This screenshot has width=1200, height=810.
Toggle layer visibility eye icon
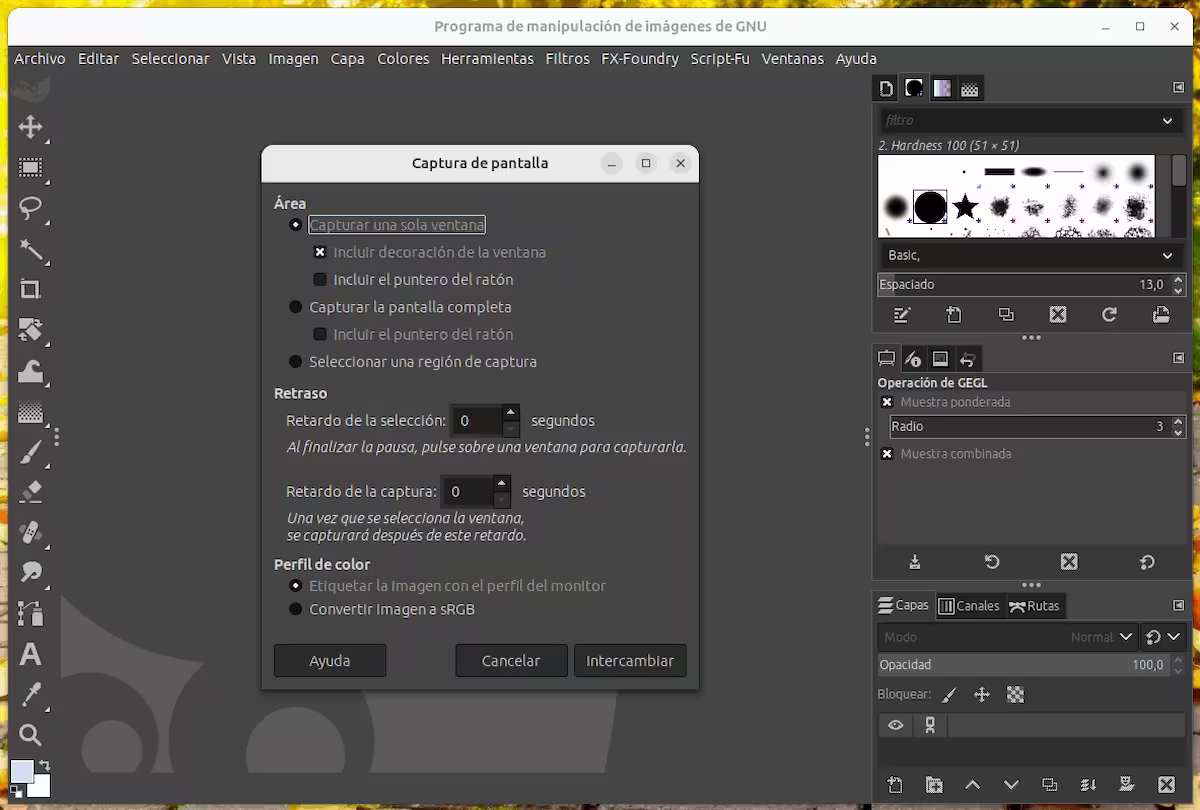tap(896, 725)
